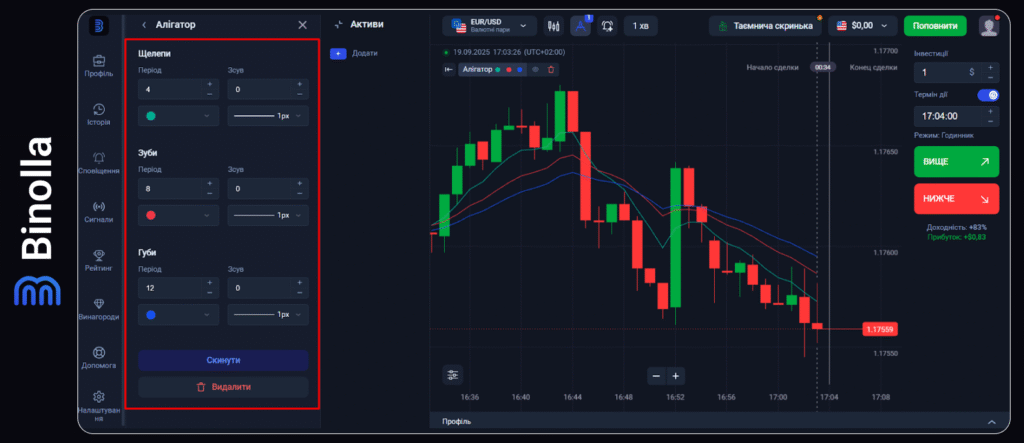Open the candlestick chart type selector
The height and width of the screenshot is (443, 1024).
pyautogui.click(x=555, y=26)
